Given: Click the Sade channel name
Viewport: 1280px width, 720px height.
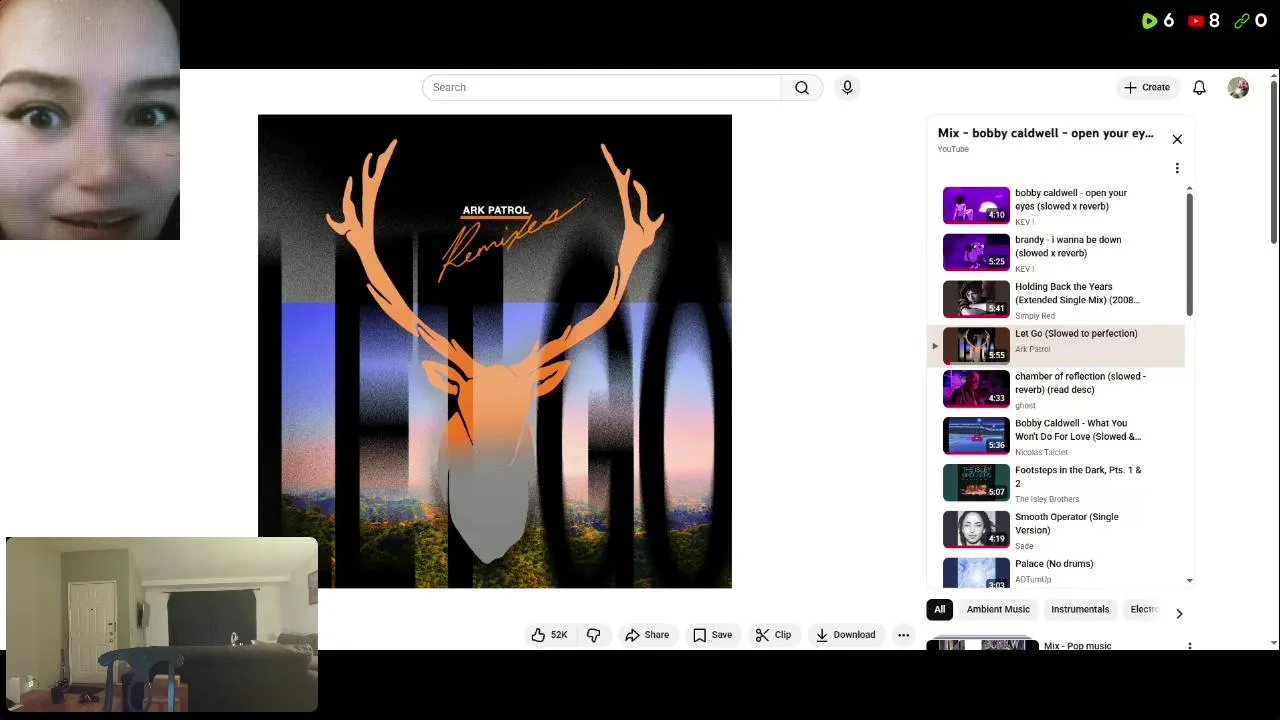Looking at the screenshot, I should (x=1024, y=546).
